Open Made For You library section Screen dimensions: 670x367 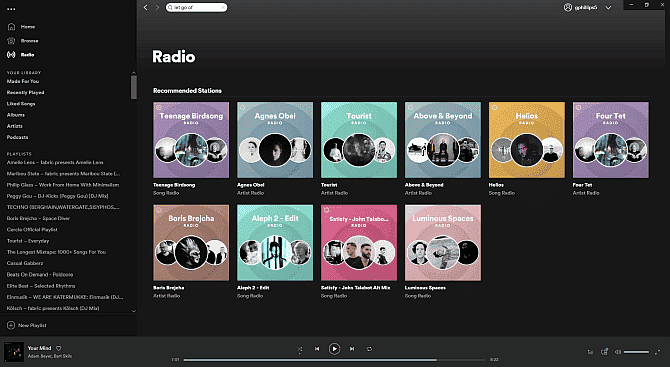click(23, 81)
